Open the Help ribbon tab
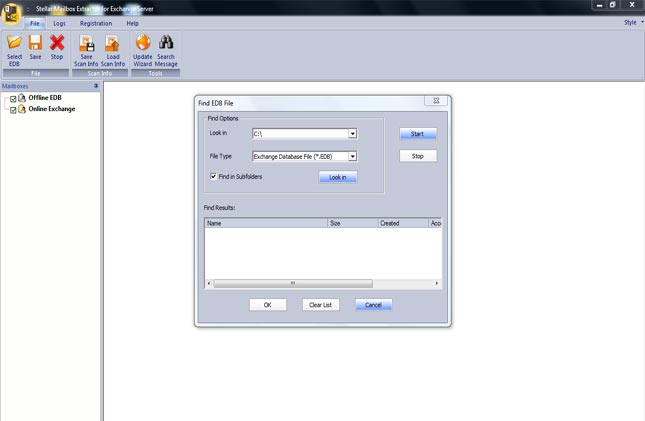This screenshot has width=645, height=421. tap(132, 23)
